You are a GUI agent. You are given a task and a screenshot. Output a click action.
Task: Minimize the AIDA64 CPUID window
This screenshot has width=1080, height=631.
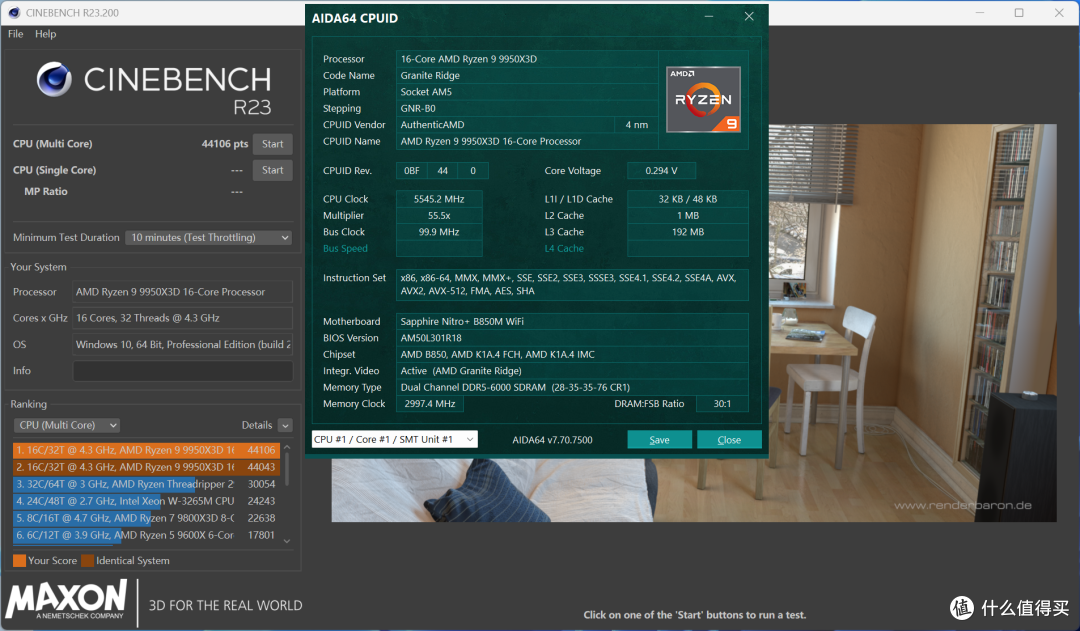click(x=709, y=17)
